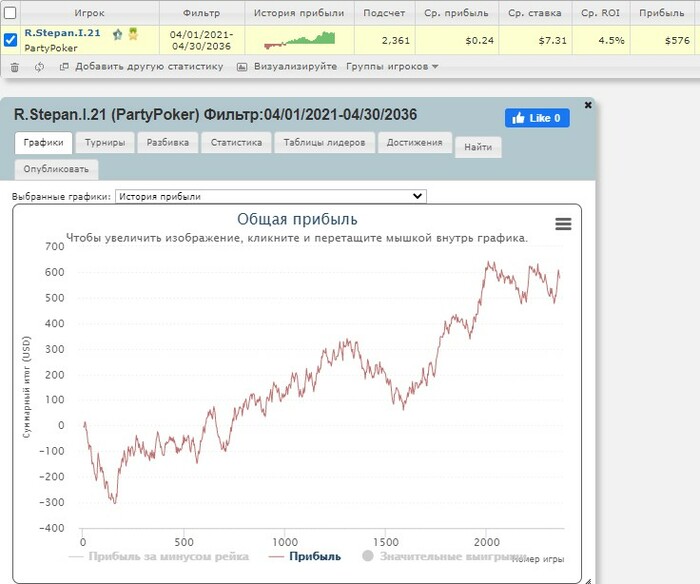The width and height of the screenshot is (700, 584).
Task: Click the Найти tab
Action: tap(478, 147)
